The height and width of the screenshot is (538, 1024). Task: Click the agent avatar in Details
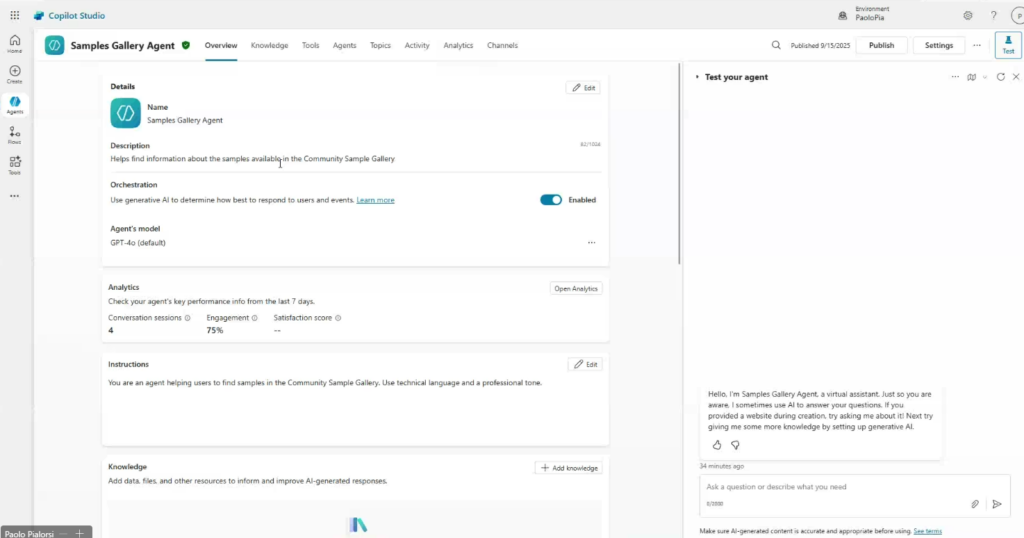click(125, 113)
